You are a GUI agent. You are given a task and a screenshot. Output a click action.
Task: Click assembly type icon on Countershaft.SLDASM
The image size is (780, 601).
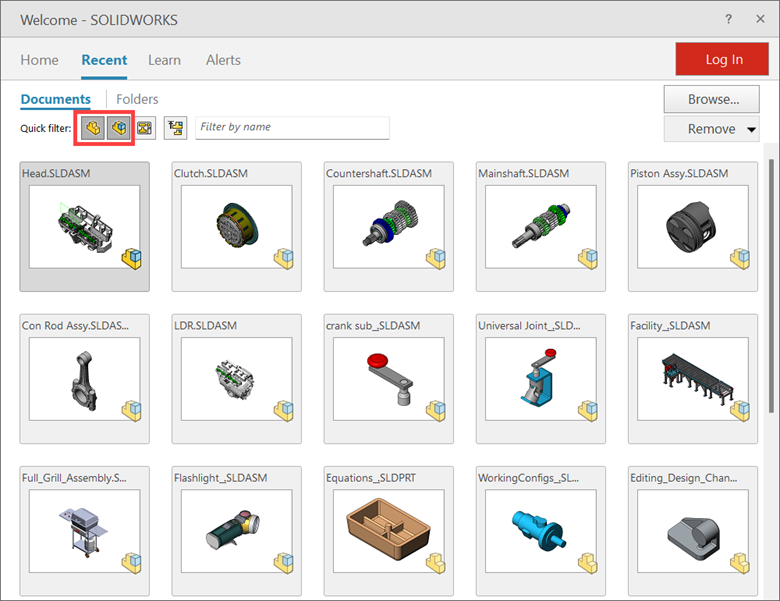coord(436,259)
